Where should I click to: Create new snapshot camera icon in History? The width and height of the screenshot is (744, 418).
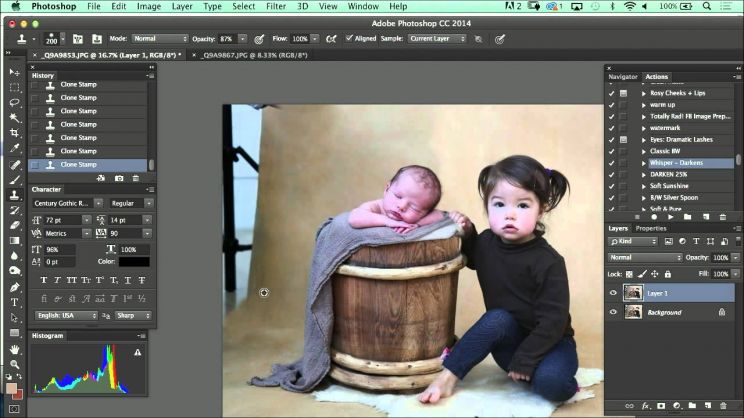tap(119, 178)
